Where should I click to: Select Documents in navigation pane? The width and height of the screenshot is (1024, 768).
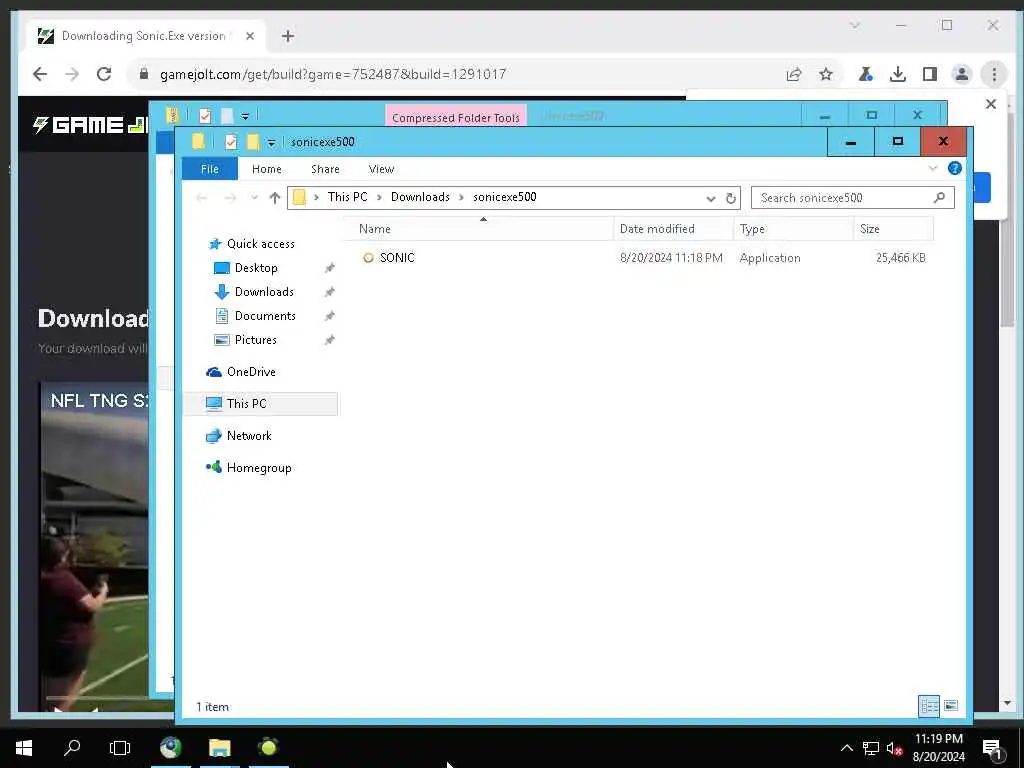point(265,316)
